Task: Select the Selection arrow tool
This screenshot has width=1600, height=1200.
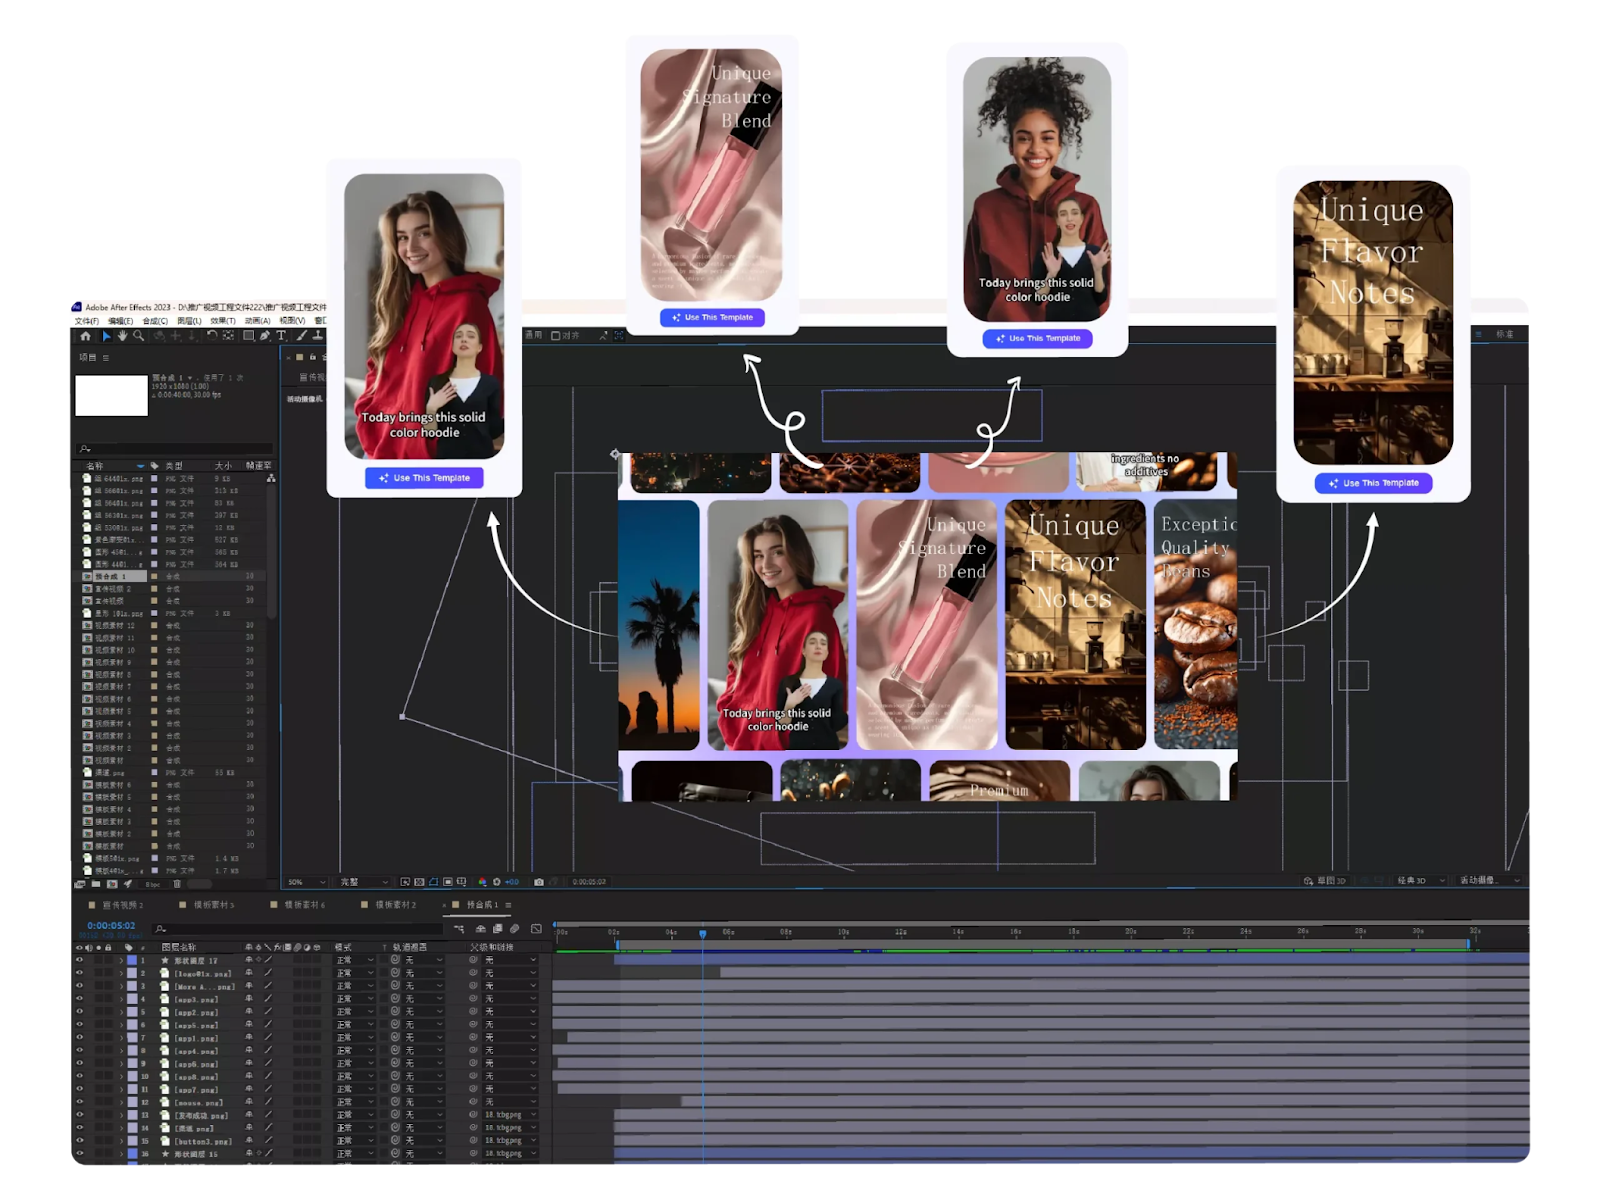Action: (x=107, y=336)
